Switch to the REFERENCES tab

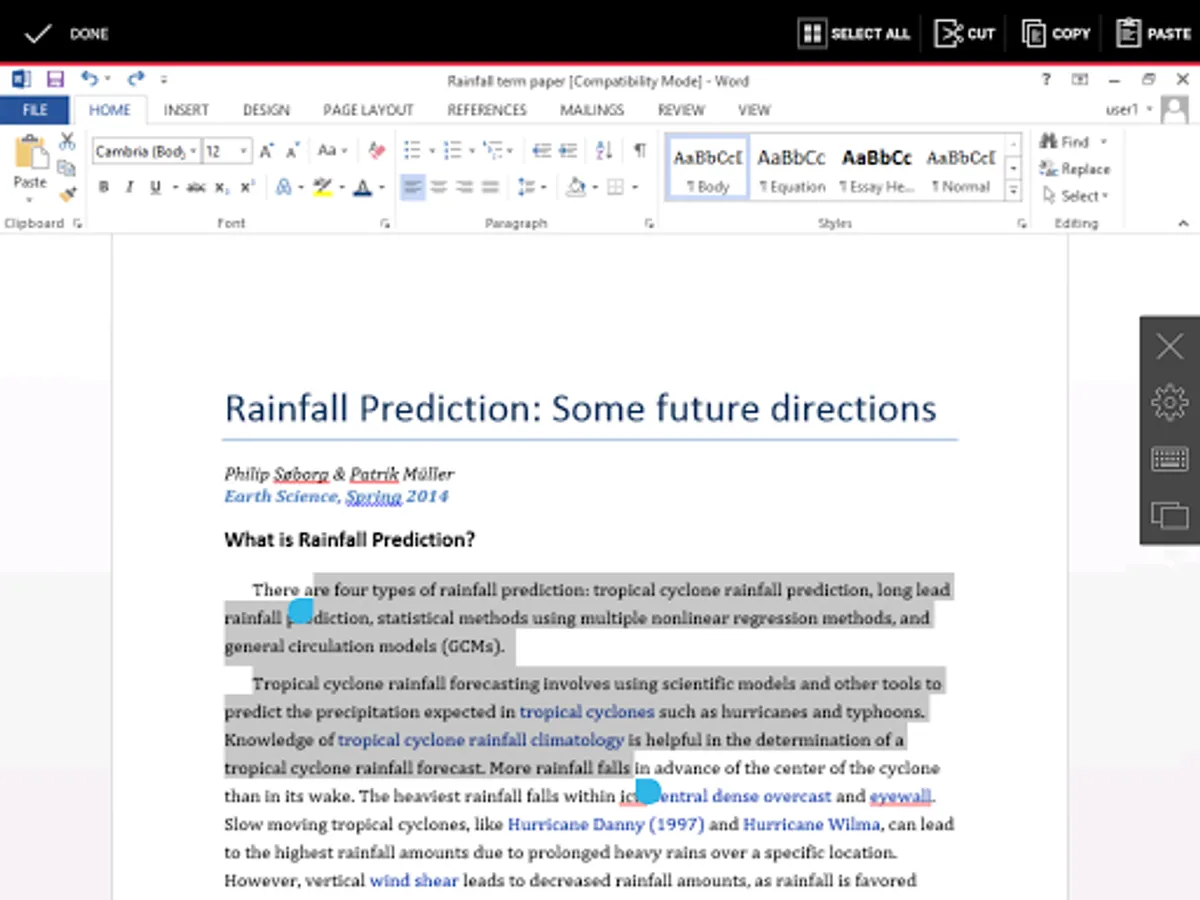487,110
